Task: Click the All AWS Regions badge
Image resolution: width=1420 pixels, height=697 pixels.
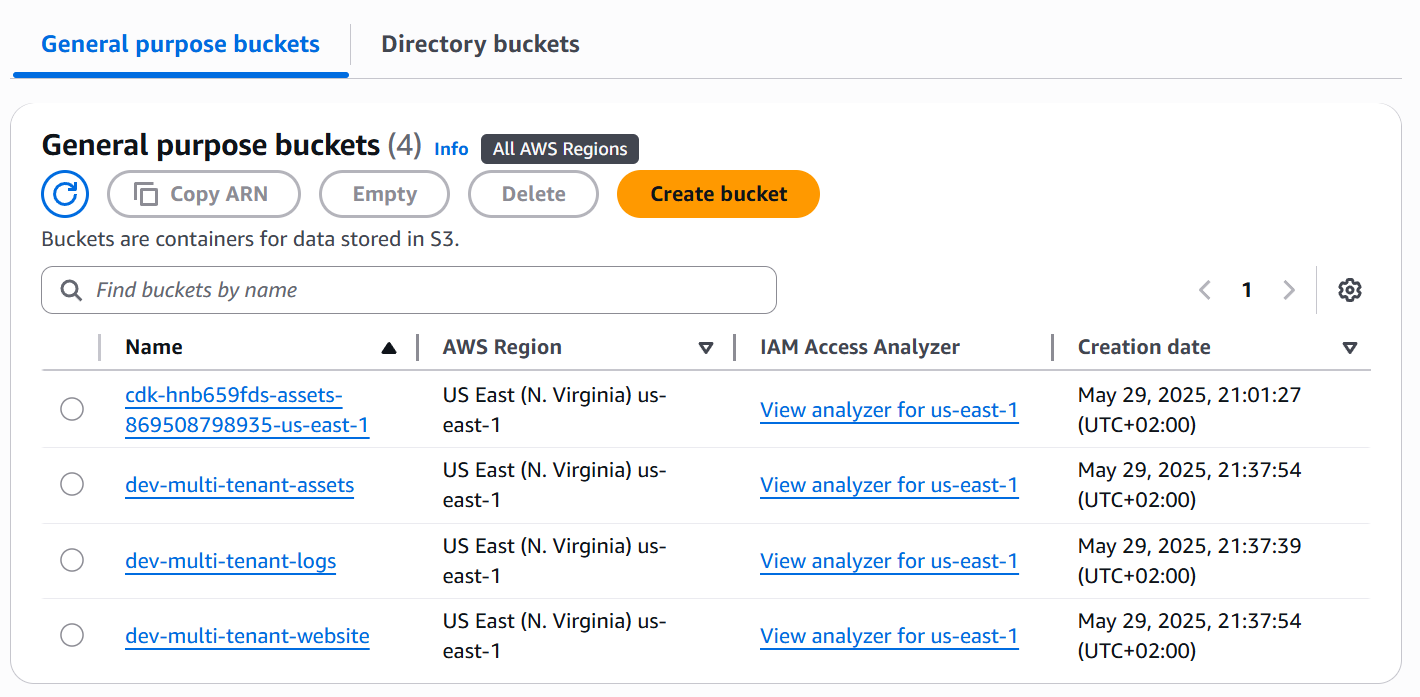Action: tap(560, 149)
